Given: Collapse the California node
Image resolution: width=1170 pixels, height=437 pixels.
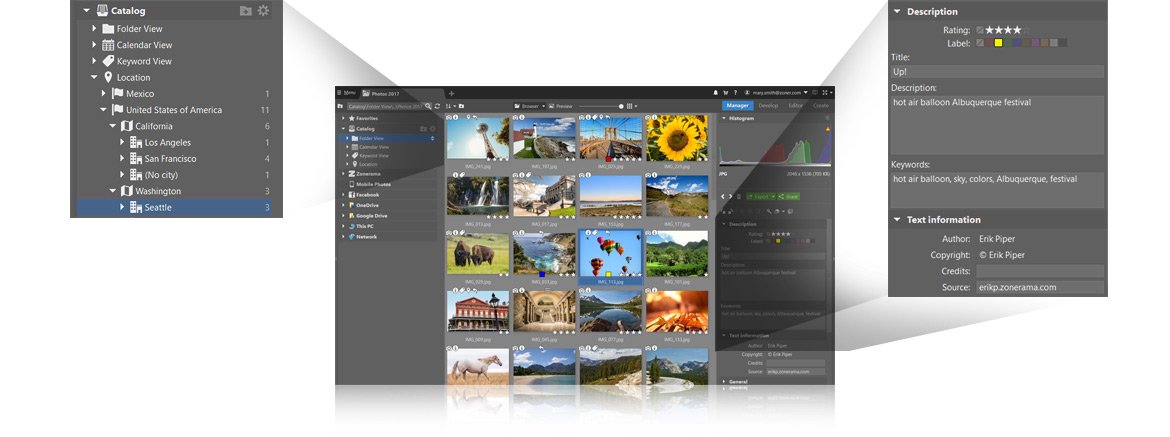Looking at the screenshot, I should 113,127.
